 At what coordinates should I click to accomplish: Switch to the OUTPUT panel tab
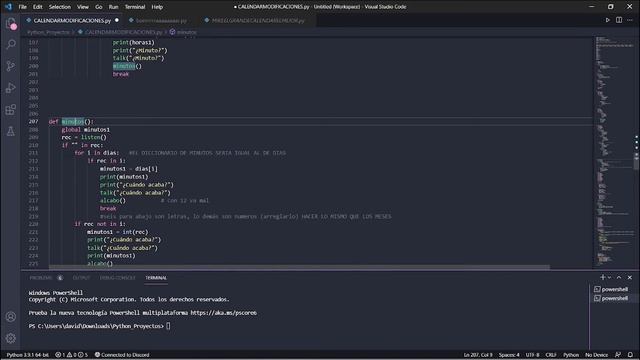(81, 278)
